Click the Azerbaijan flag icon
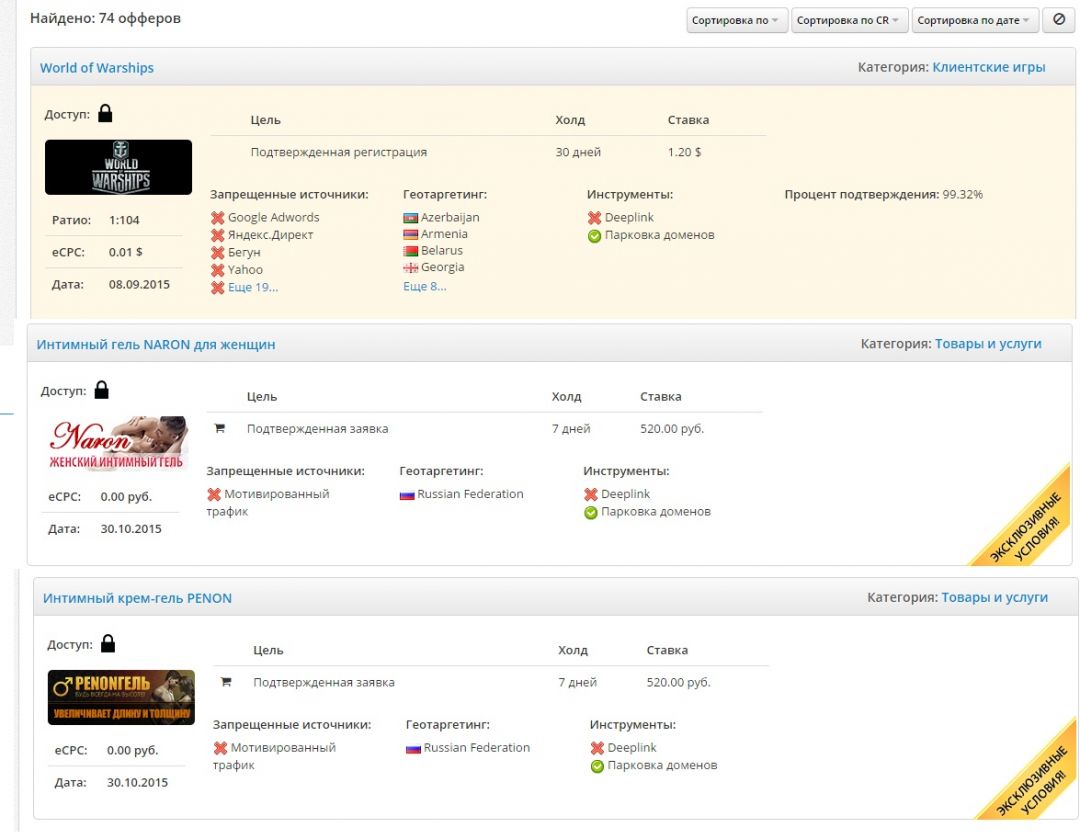Screen dimensions: 1080x839 pos(411,218)
